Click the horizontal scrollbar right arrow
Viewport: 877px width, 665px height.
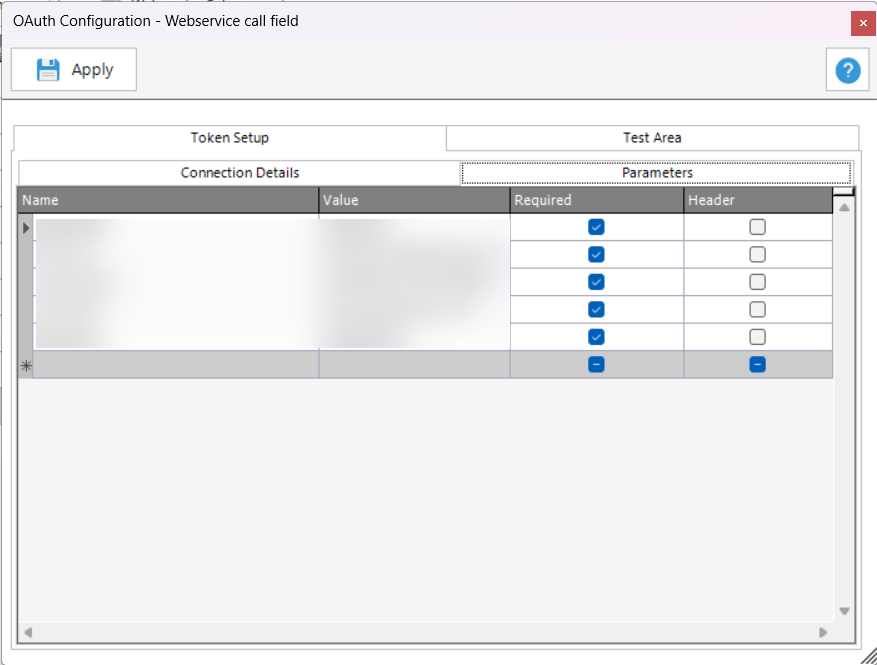[823, 632]
